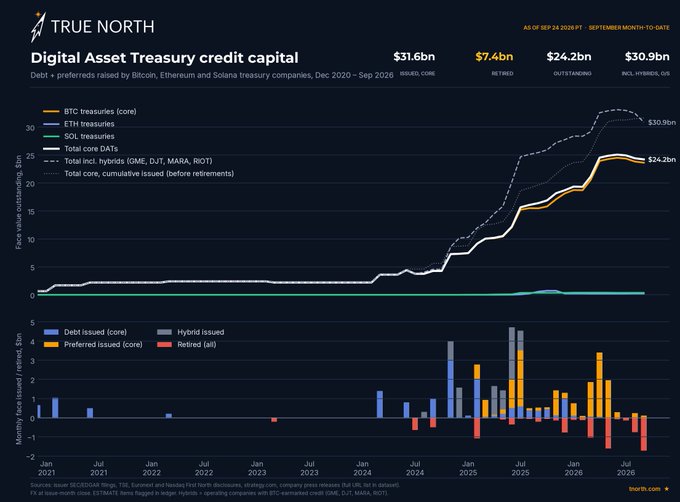The image size is (680, 502).
Task: Click the 'OUTSTANDING' caption
Action: (572, 73)
